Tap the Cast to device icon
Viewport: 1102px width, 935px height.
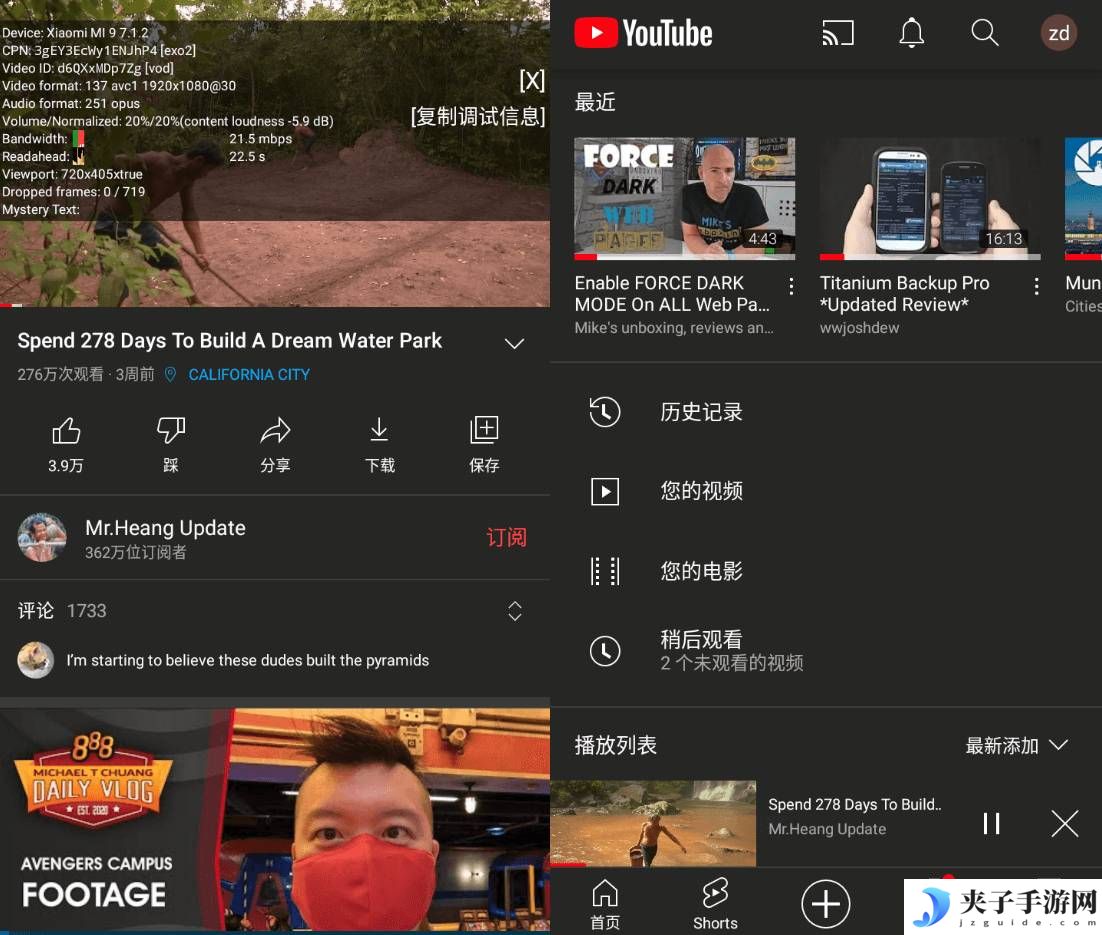(838, 33)
